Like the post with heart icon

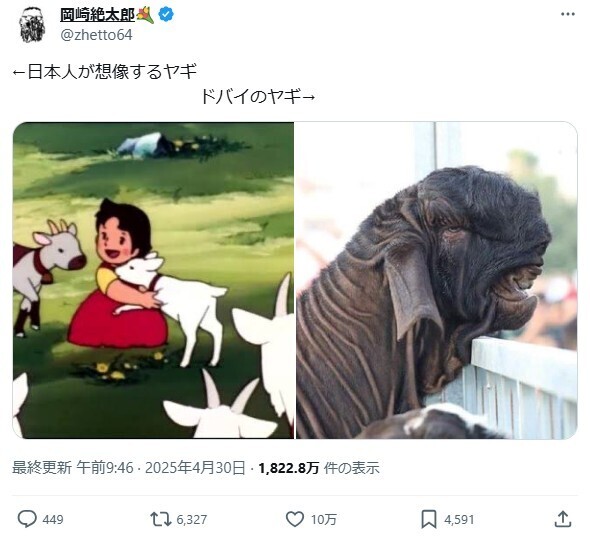(295, 519)
